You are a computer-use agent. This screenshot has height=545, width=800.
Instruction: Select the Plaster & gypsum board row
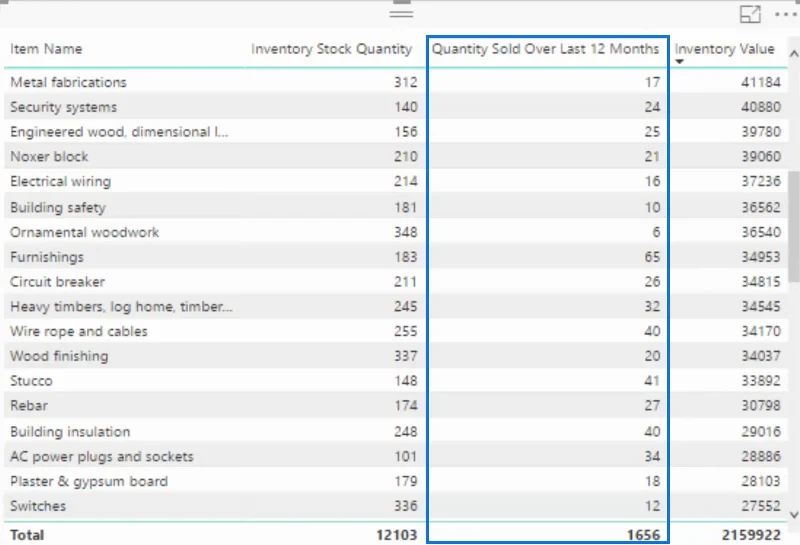point(395,481)
